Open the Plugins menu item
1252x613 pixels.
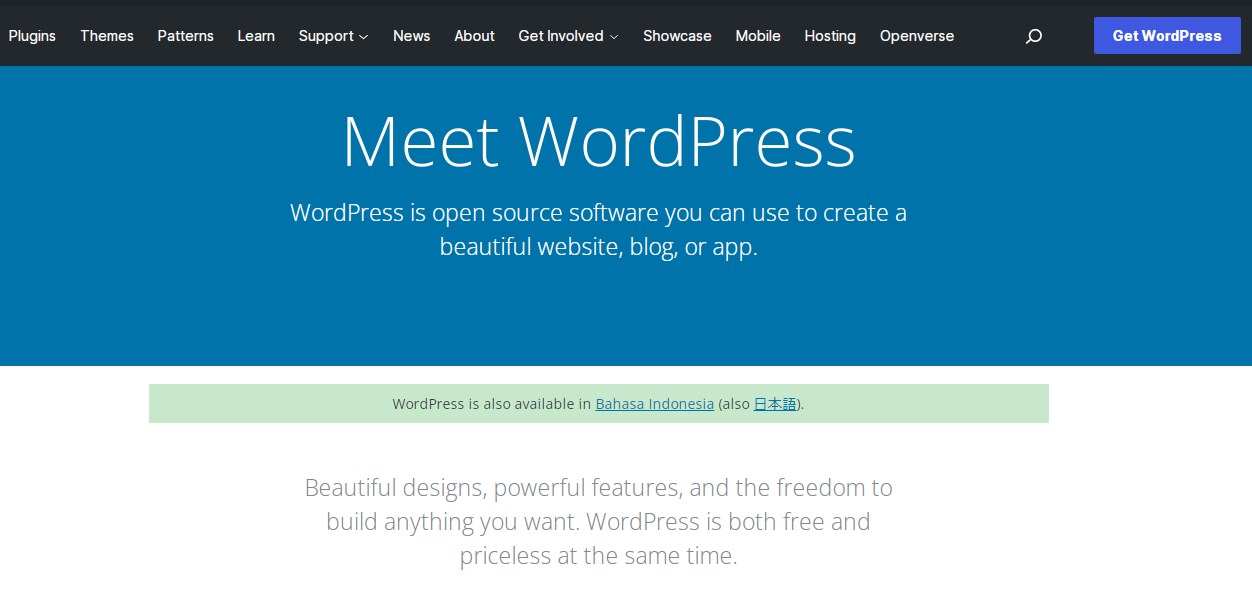pyautogui.click(x=32, y=36)
